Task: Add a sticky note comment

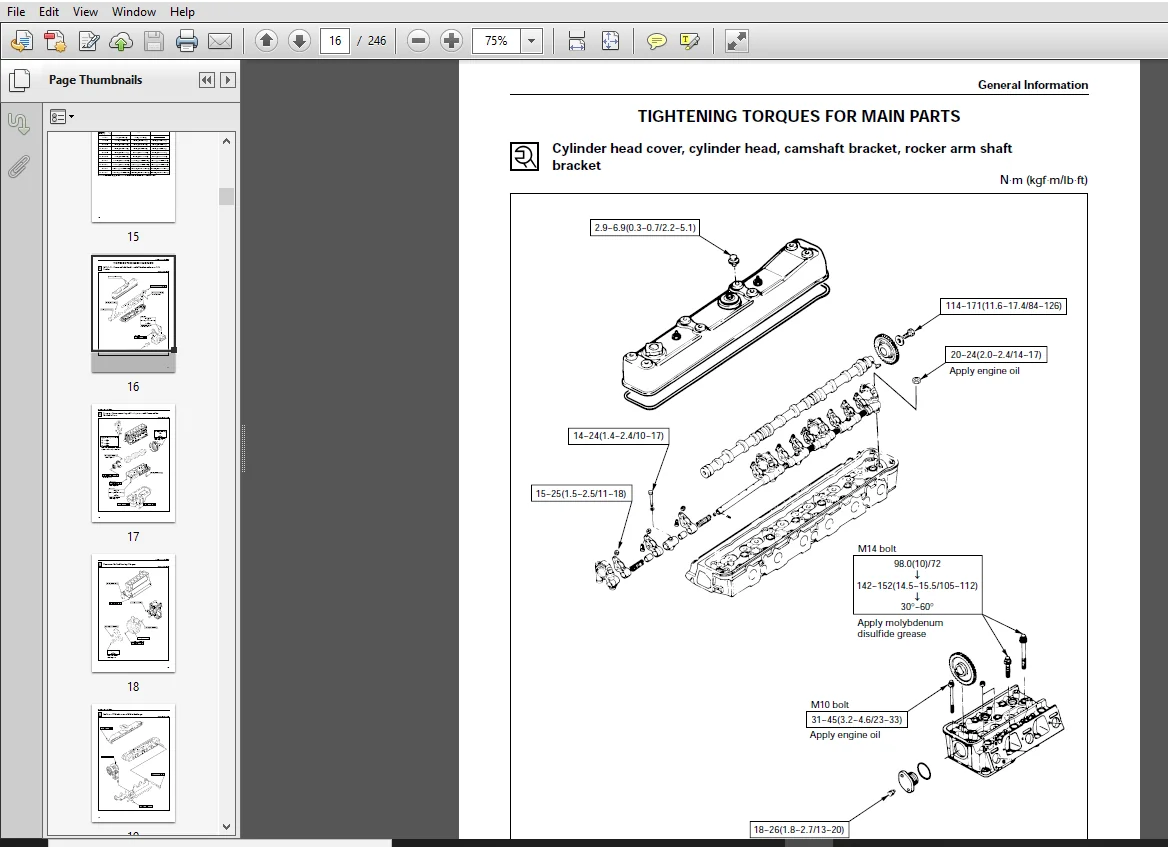Action: (x=656, y=41)
